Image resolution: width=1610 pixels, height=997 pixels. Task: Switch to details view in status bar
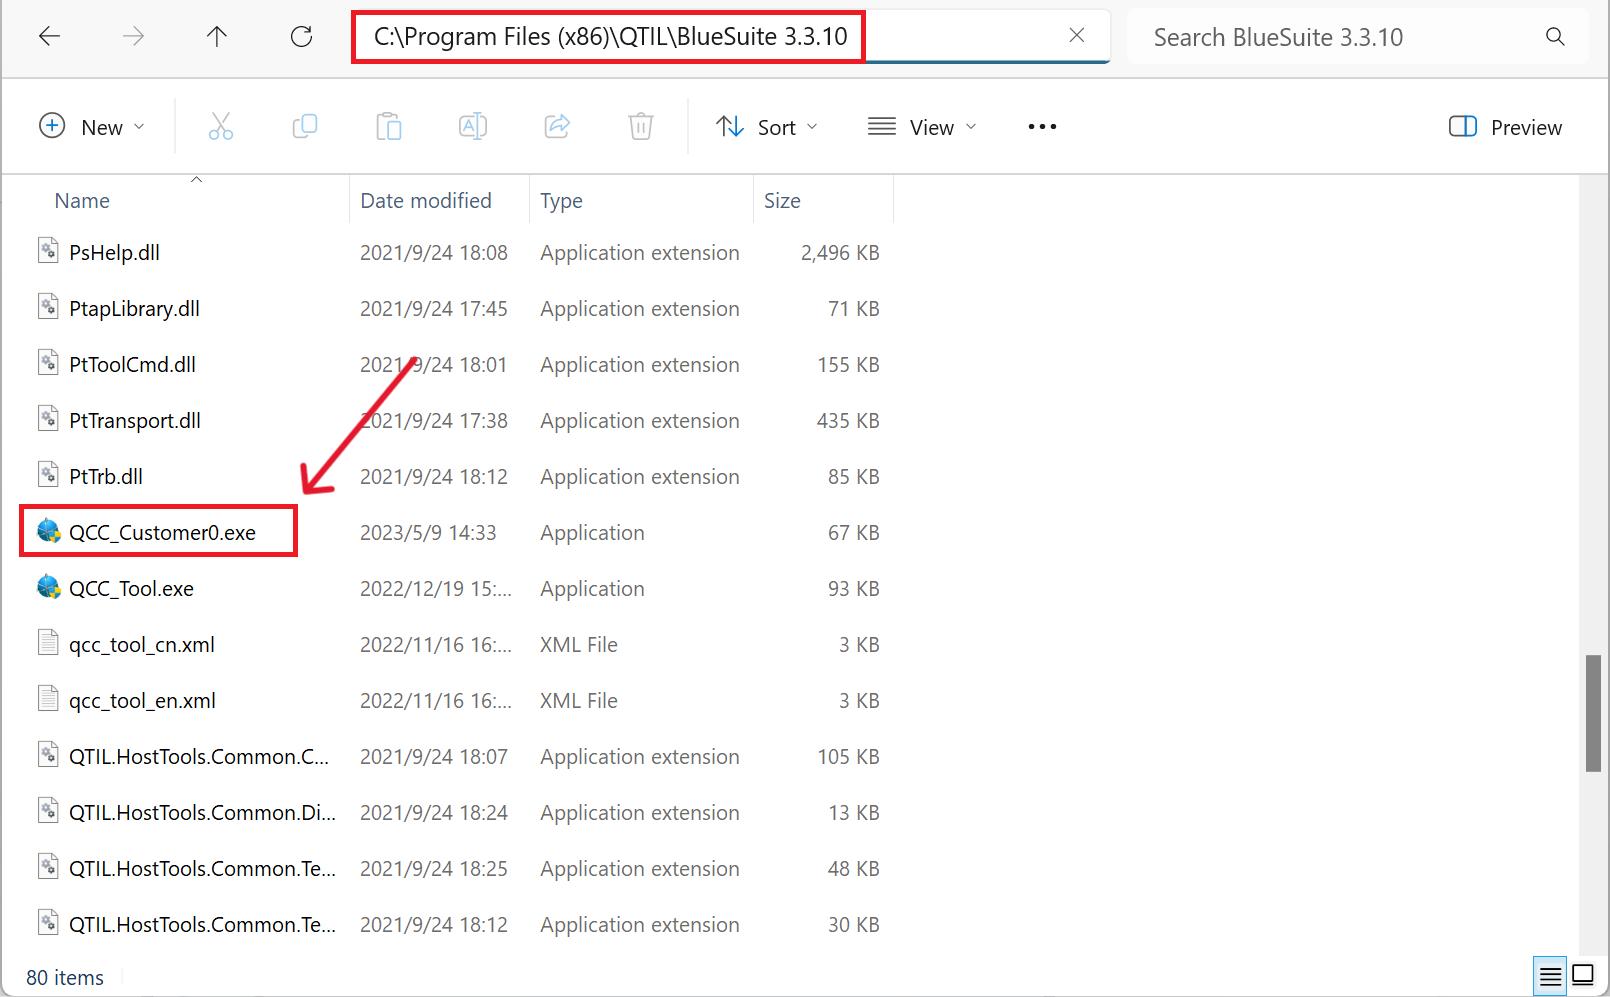pyautogui.click(x=1550, y=975)
